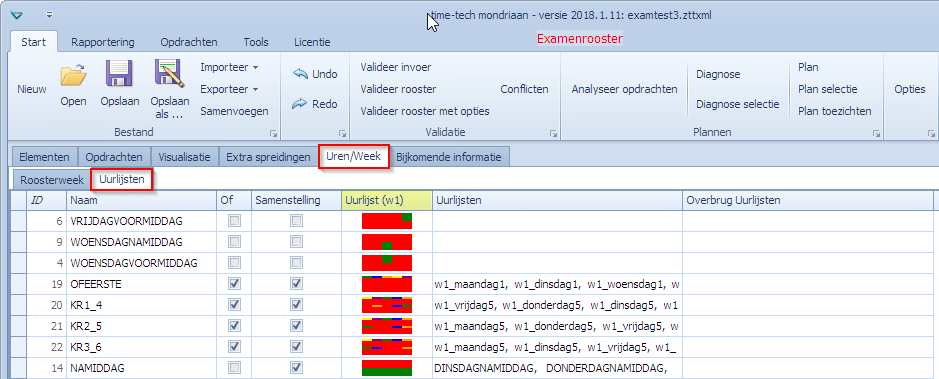Screen dimensions: 939x379
Task: Select the Uren/Week tab
Action: (x=354, y=157)
